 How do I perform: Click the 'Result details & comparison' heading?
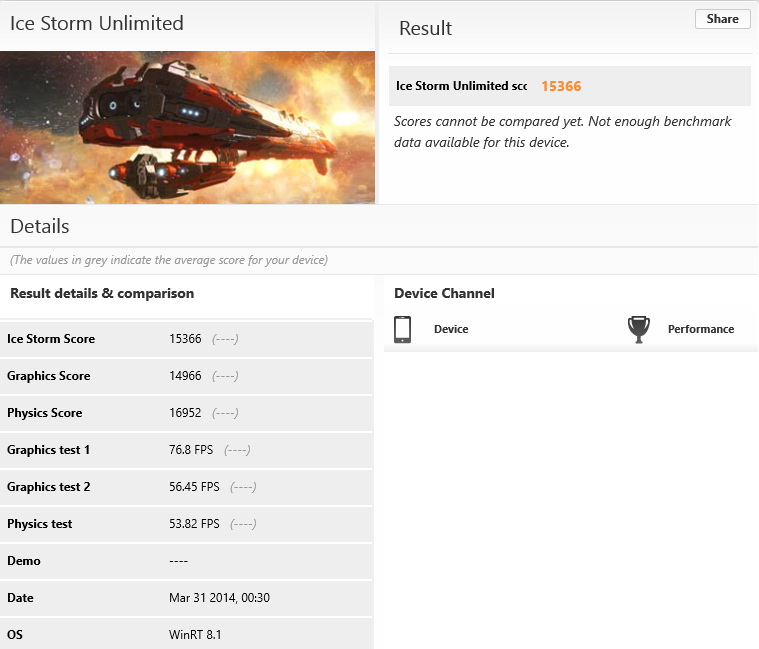point(102,293)
